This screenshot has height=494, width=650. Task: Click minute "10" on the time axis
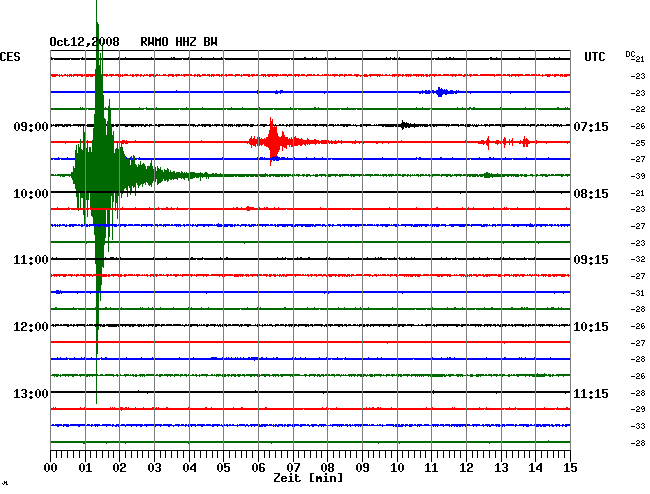coord(397,468)
